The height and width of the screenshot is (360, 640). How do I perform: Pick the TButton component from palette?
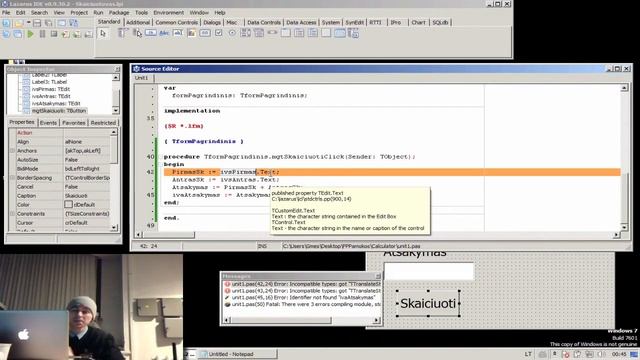click(151, 33)
